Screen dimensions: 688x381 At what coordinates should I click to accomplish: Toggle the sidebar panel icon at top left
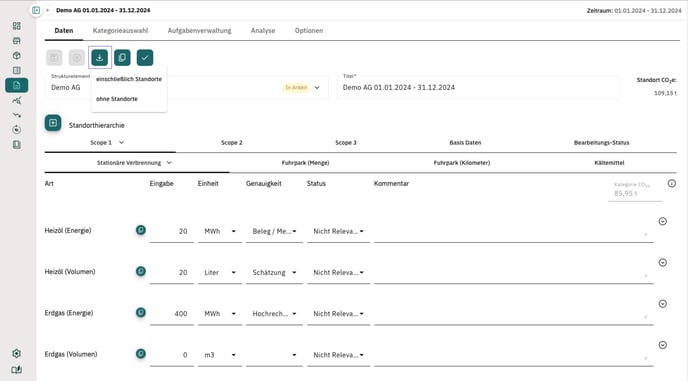(x=36, y=10)
